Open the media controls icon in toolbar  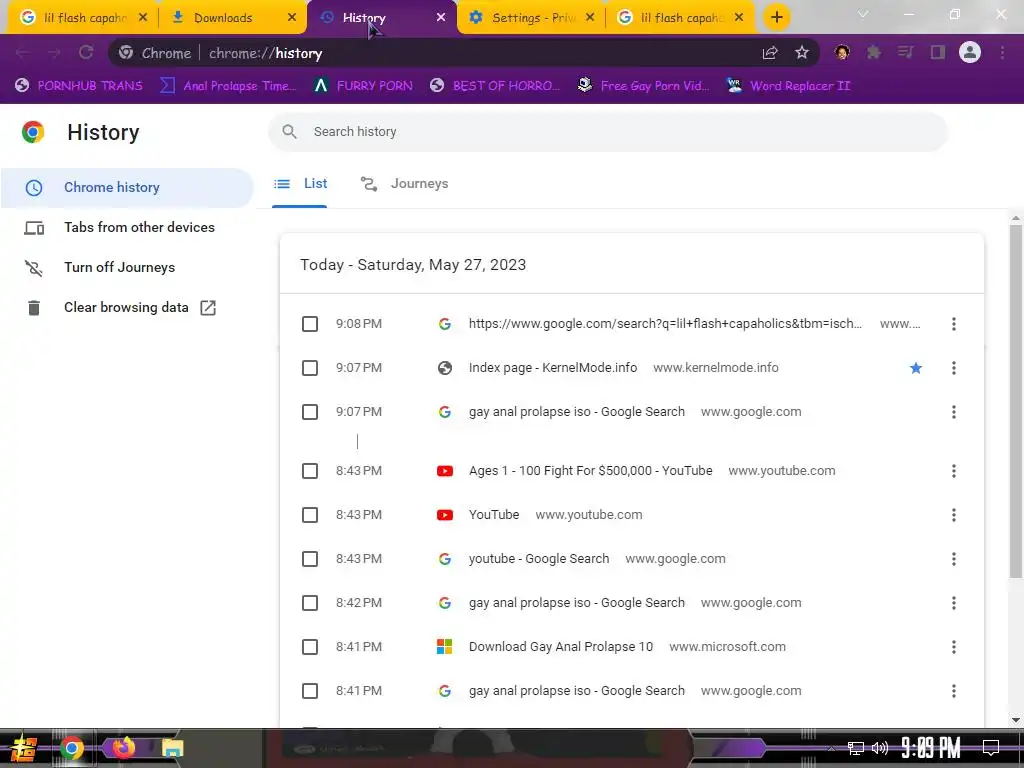click(906, 53)
